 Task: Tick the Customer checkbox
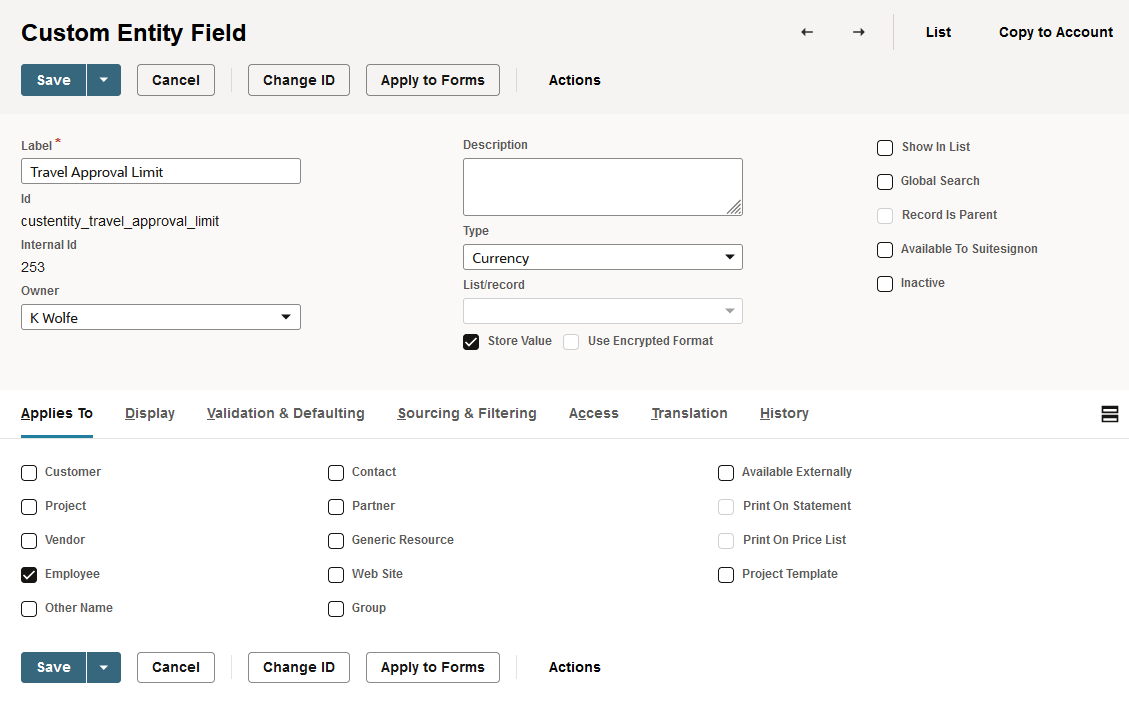(29, 473)
